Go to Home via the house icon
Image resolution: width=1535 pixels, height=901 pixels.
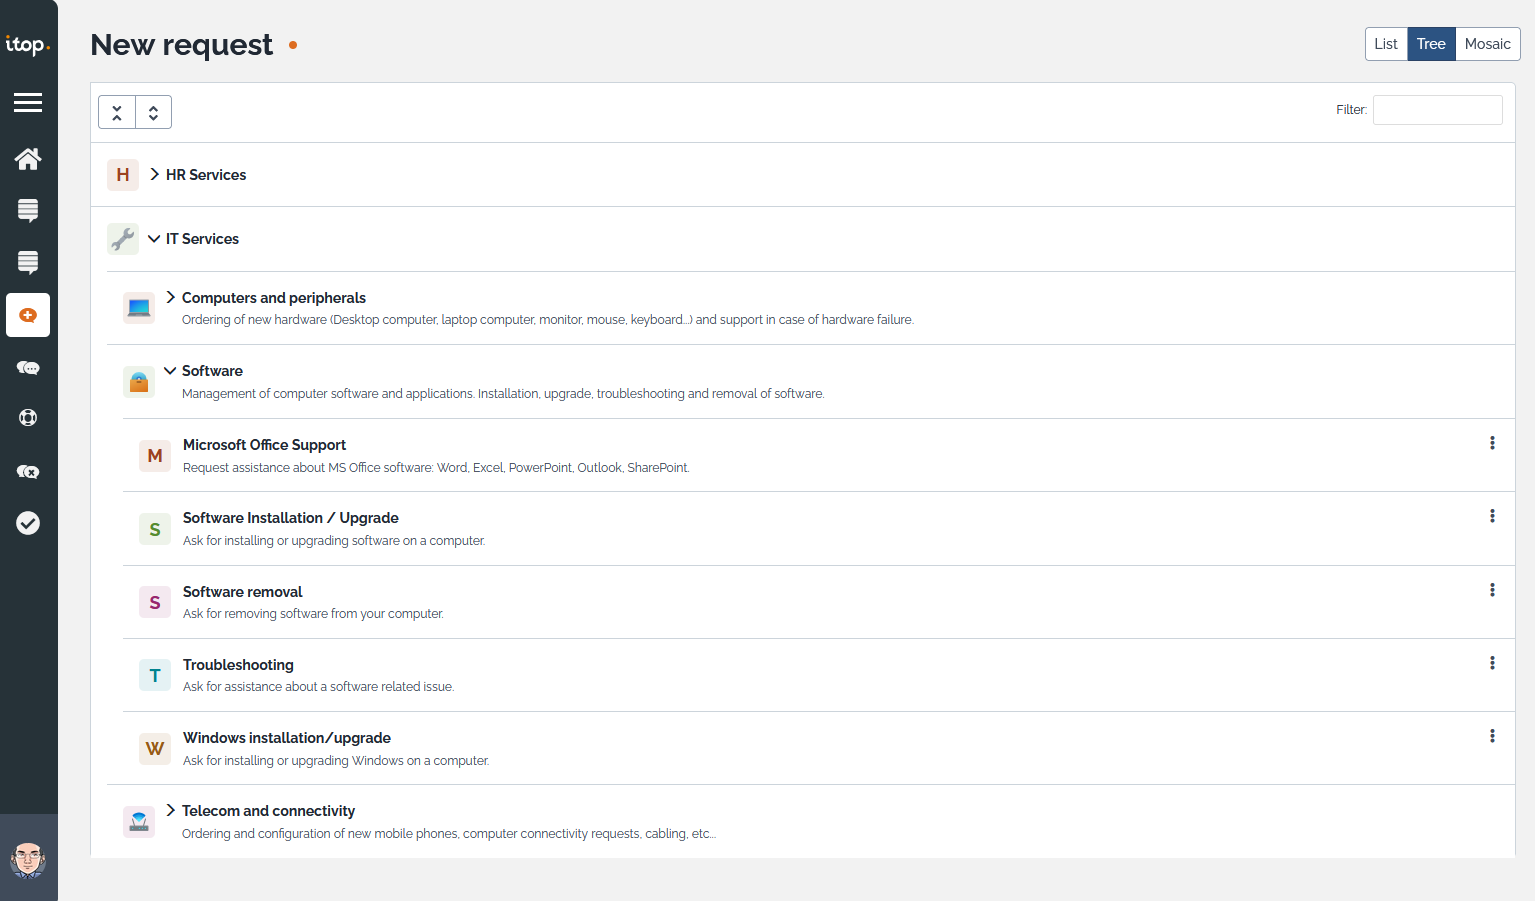28,159
